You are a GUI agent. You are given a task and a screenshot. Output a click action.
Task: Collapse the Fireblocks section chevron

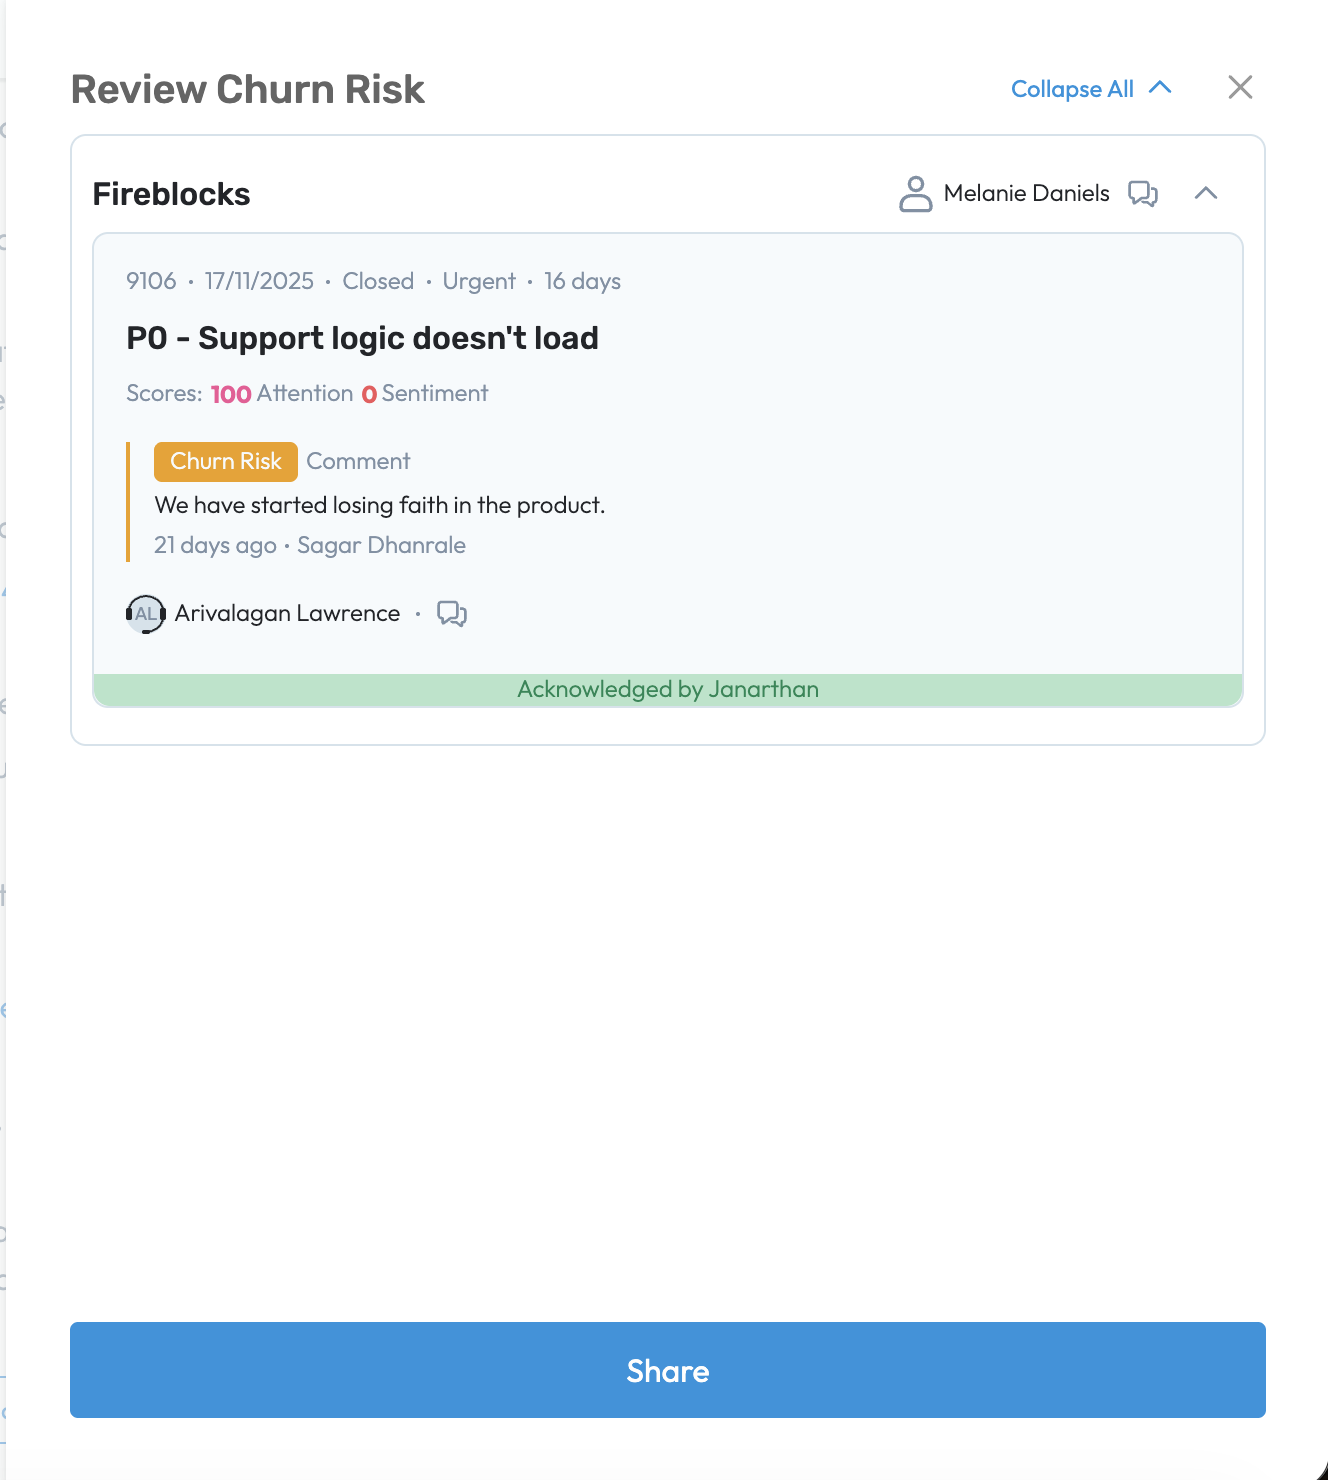1206,193
